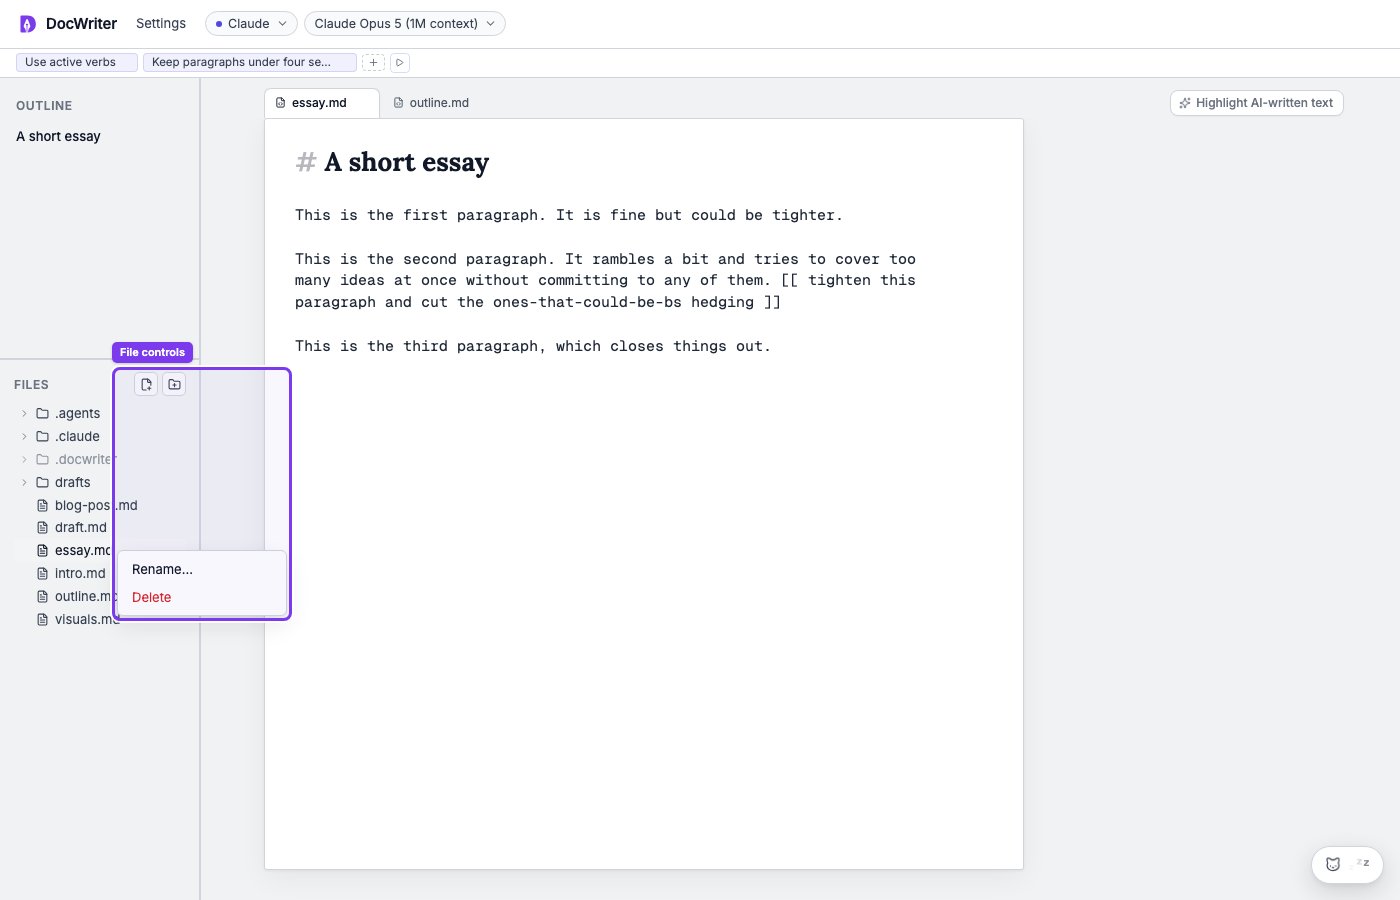Click the folder icon beside drafts
Image resolution: width=1400 pixels, height=900 pixels.
(42, 482)
